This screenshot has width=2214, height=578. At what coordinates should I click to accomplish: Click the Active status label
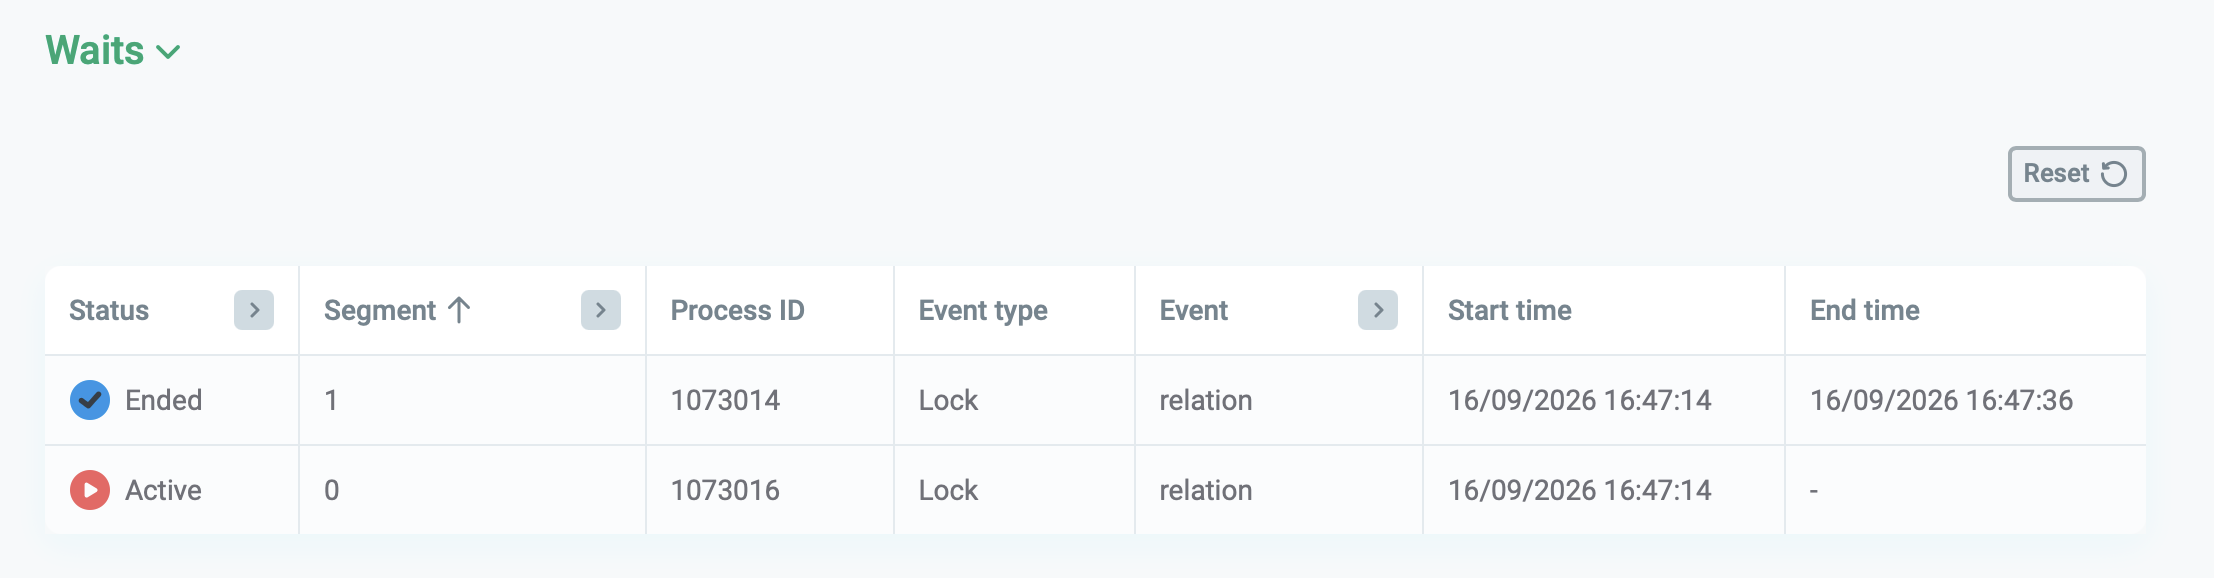[163, 490]
